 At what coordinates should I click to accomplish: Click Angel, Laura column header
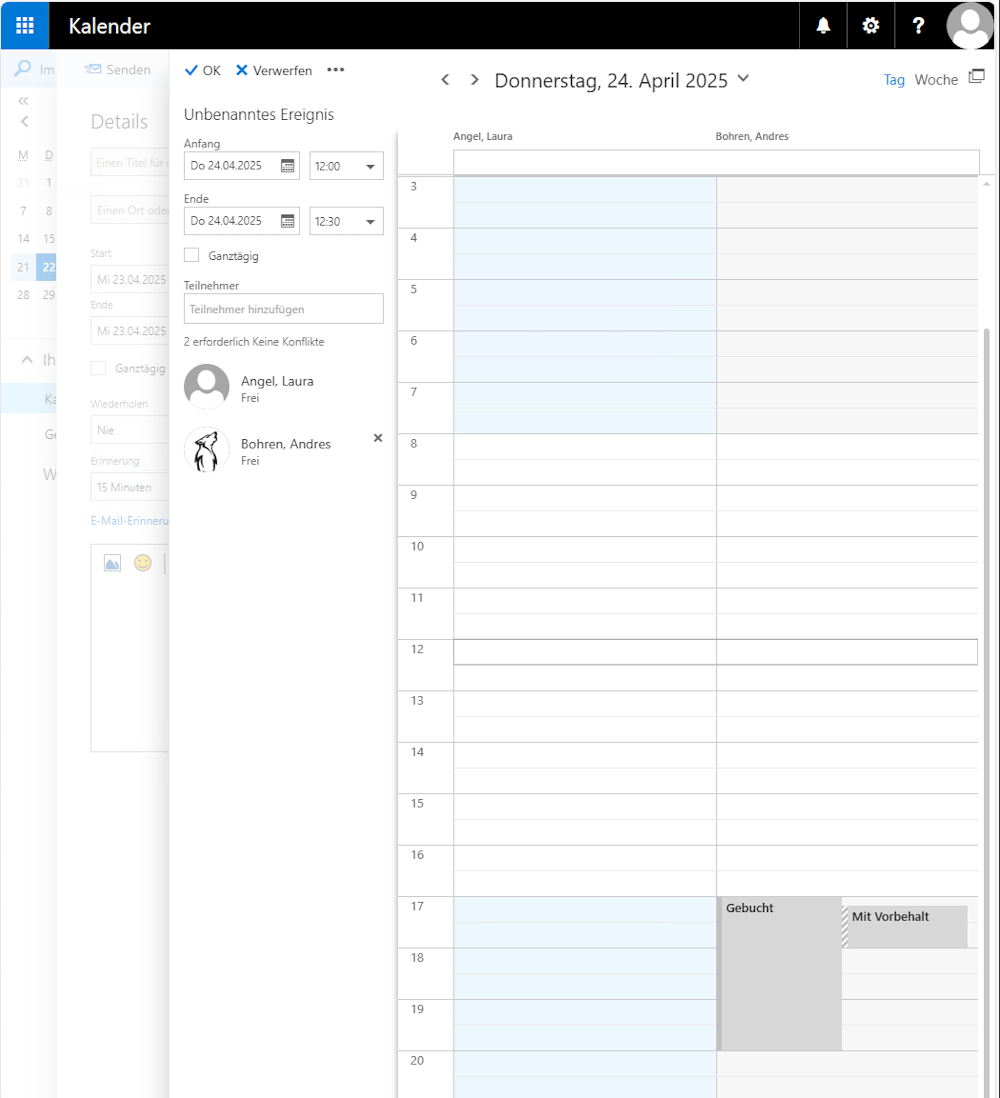pyautogui.click(x=482, y=137)
